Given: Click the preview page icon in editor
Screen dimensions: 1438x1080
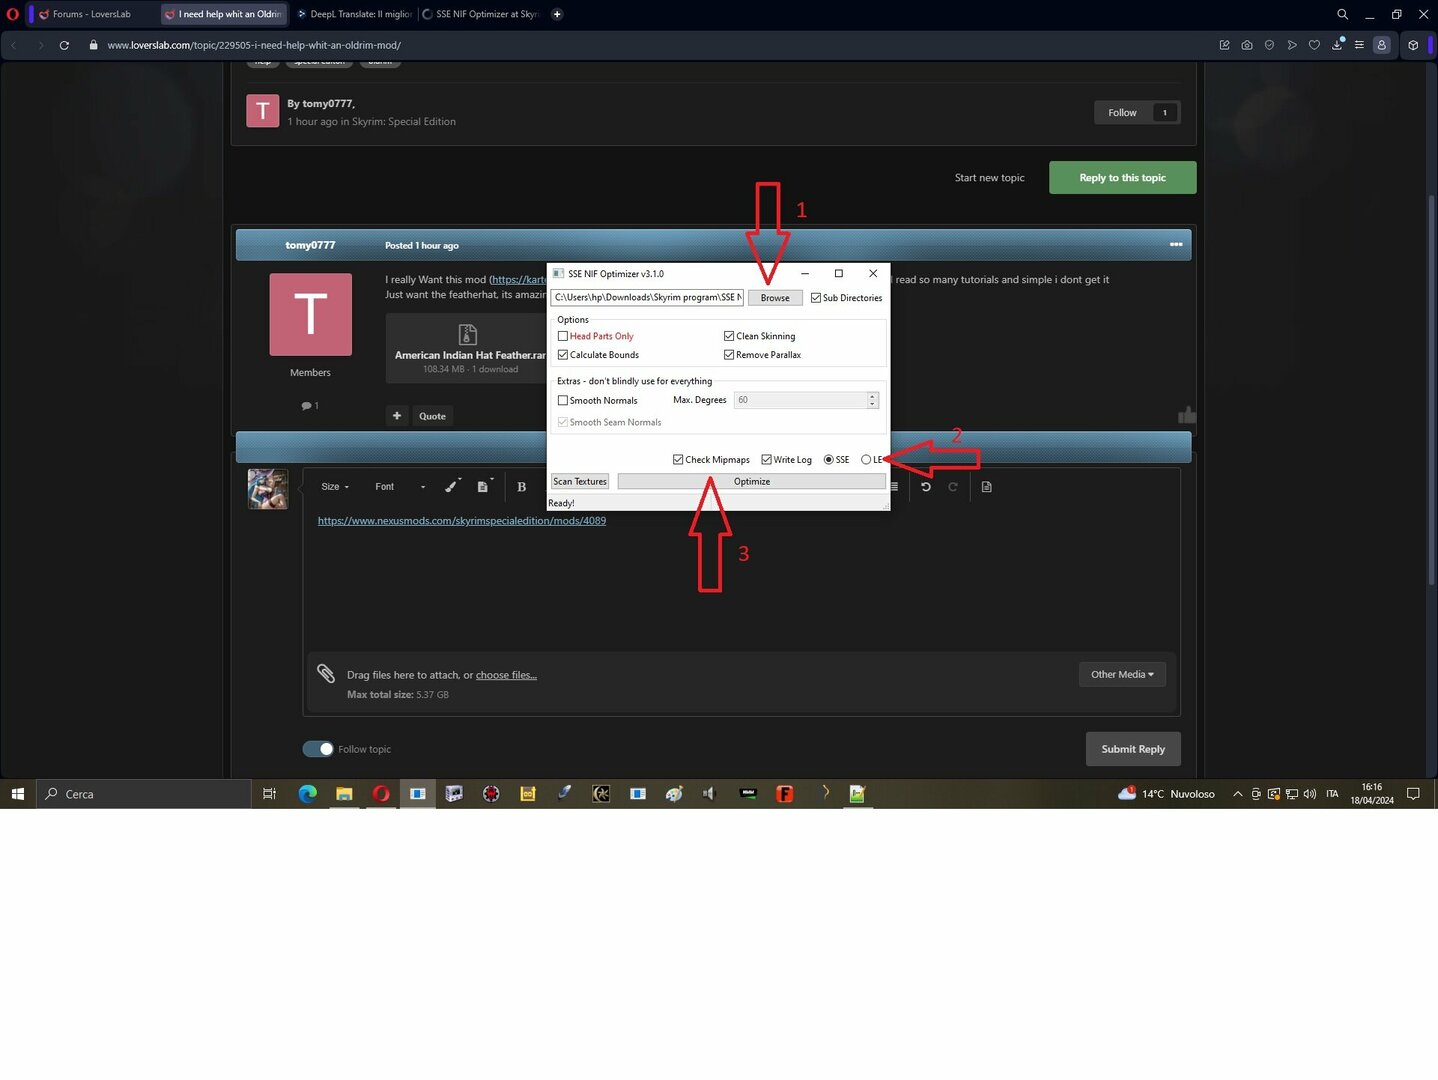Looking at the screenshot, I should 986,487.
